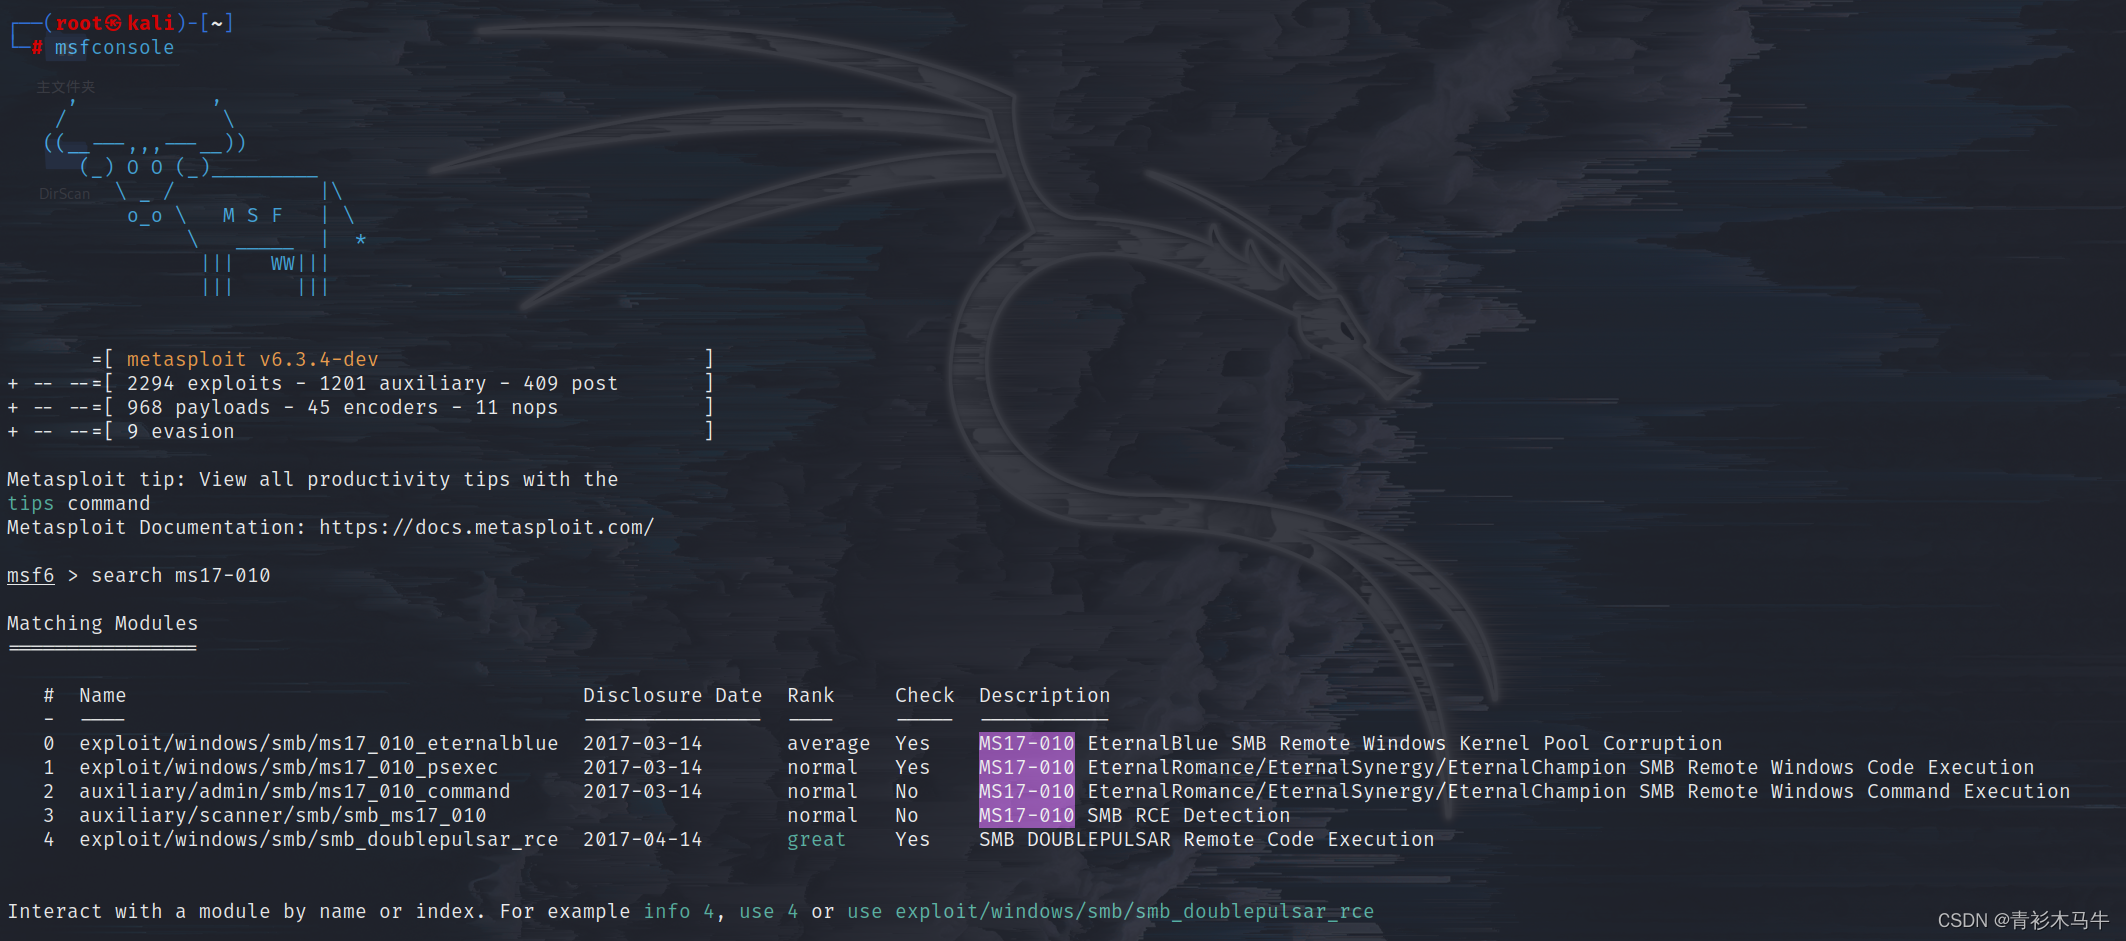Click 'SMB RCE Detection' description text
The height and width of the screenshot is (941, 2126).
pyautogui.click(x=1188, y=815)
